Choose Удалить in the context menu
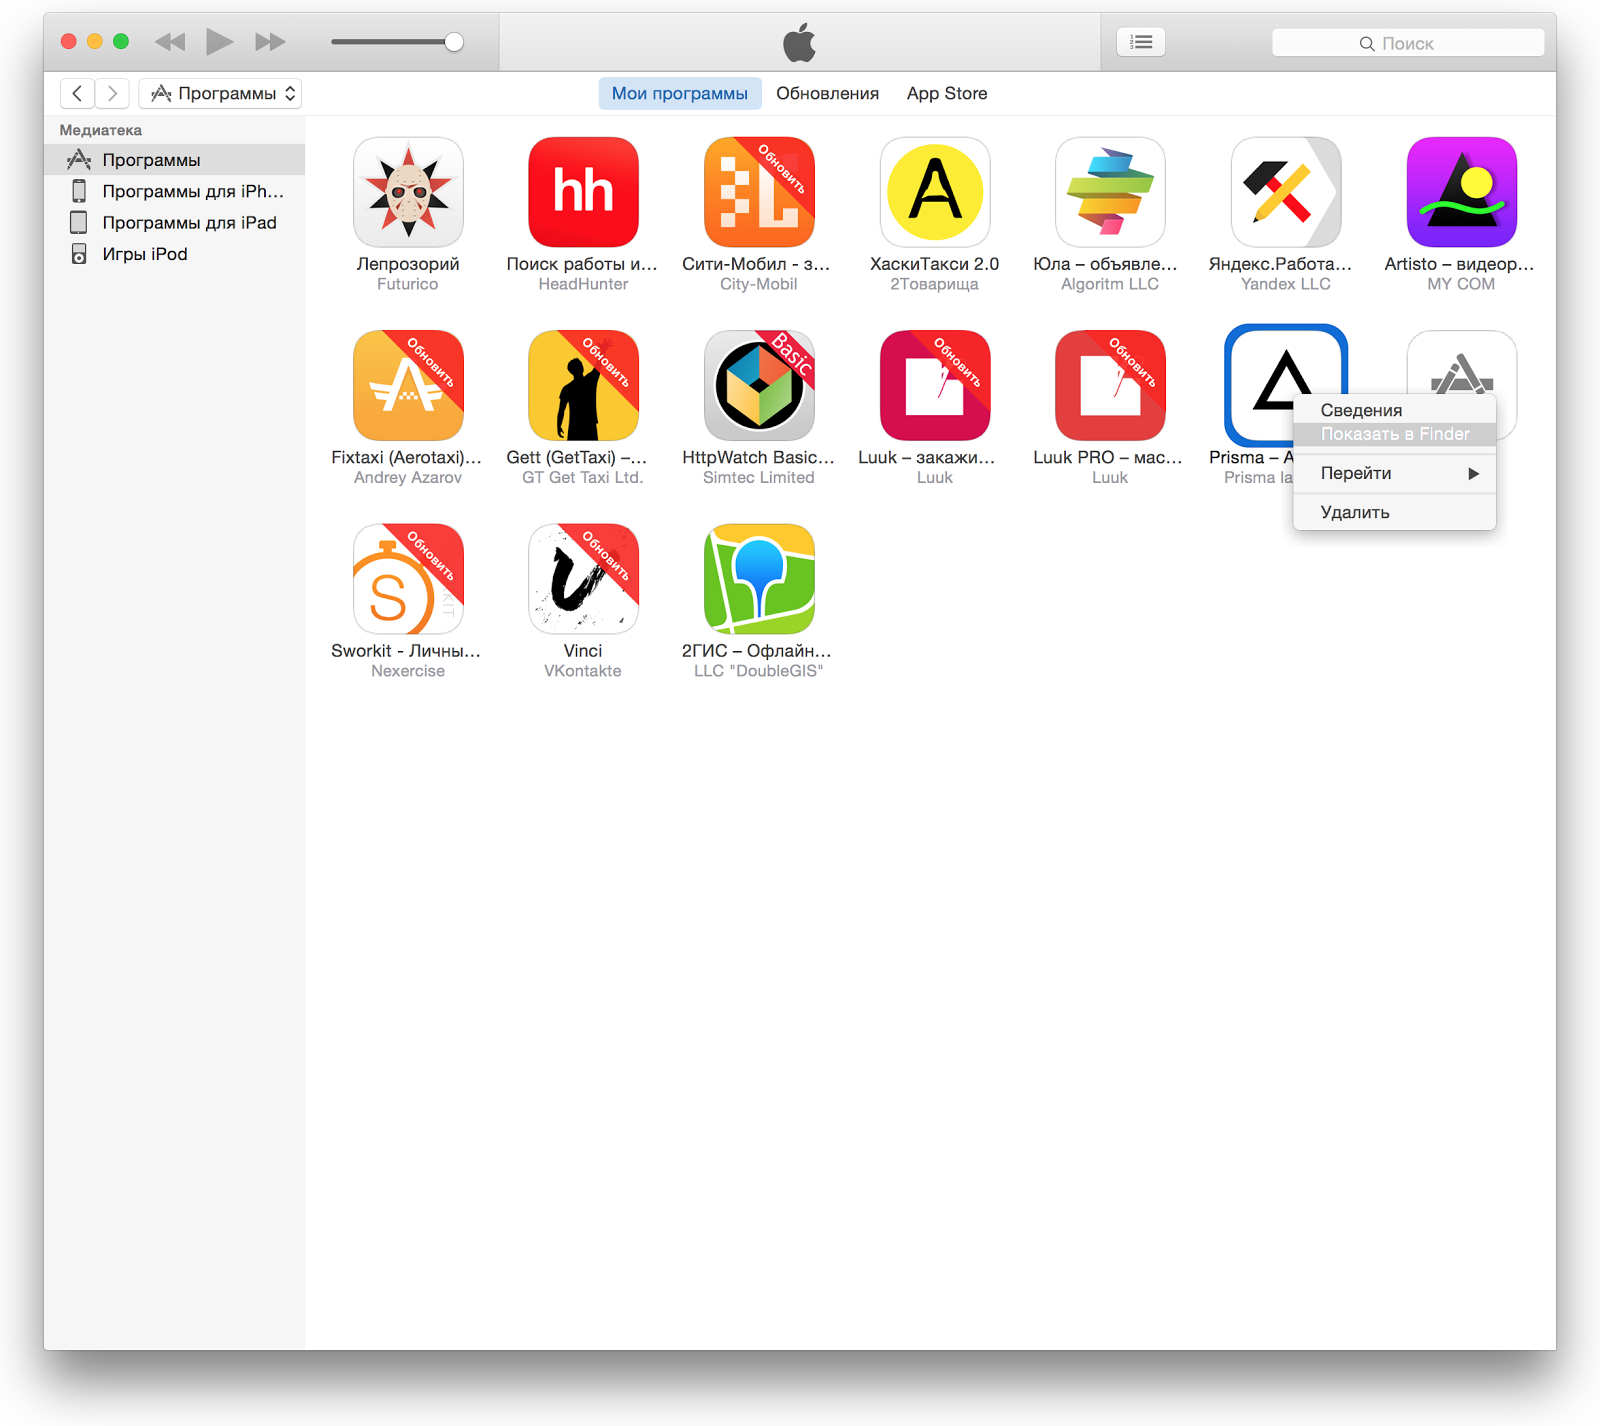 coord(1395,512)
